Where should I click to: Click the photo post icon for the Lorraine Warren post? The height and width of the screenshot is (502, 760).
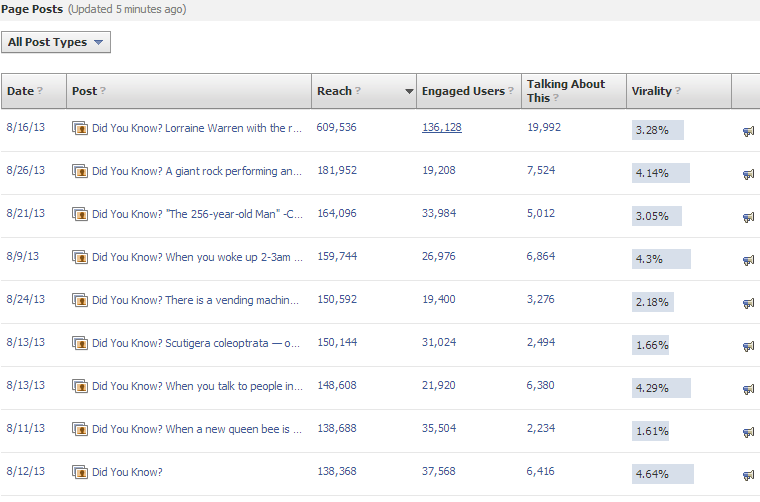pyautogui.click(x=79, y=128)
